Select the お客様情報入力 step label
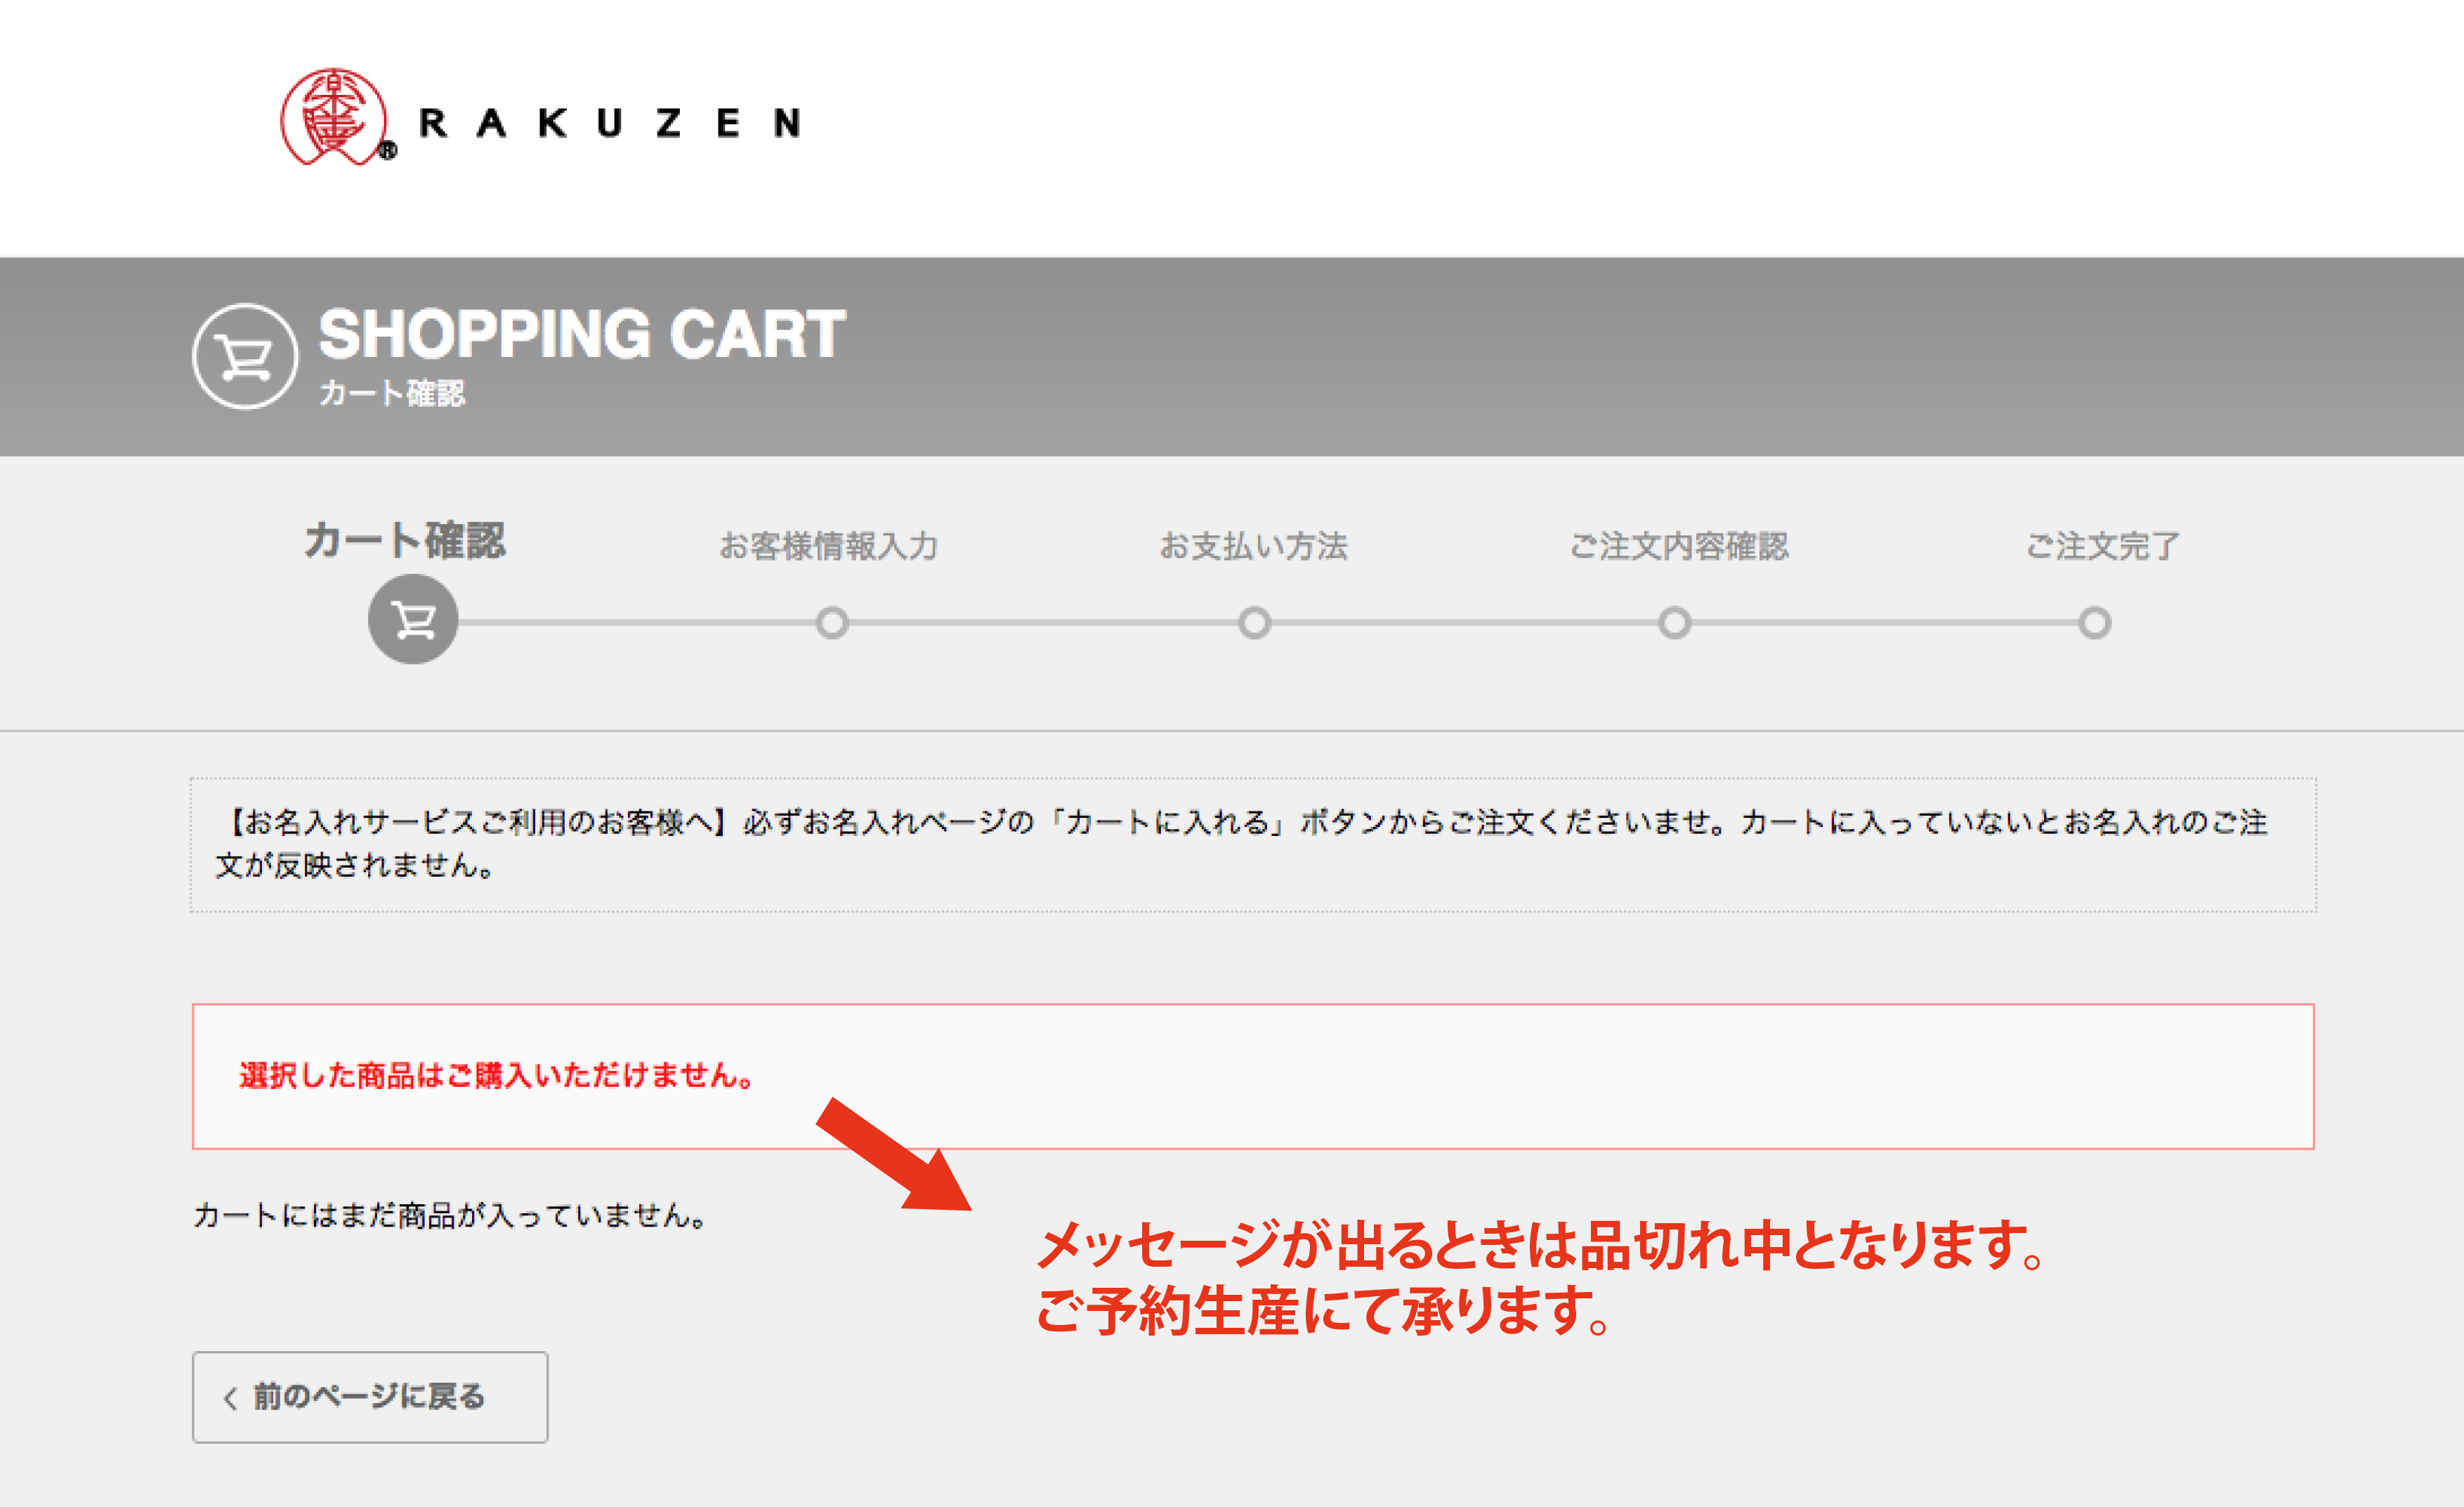 click(829, 546)
